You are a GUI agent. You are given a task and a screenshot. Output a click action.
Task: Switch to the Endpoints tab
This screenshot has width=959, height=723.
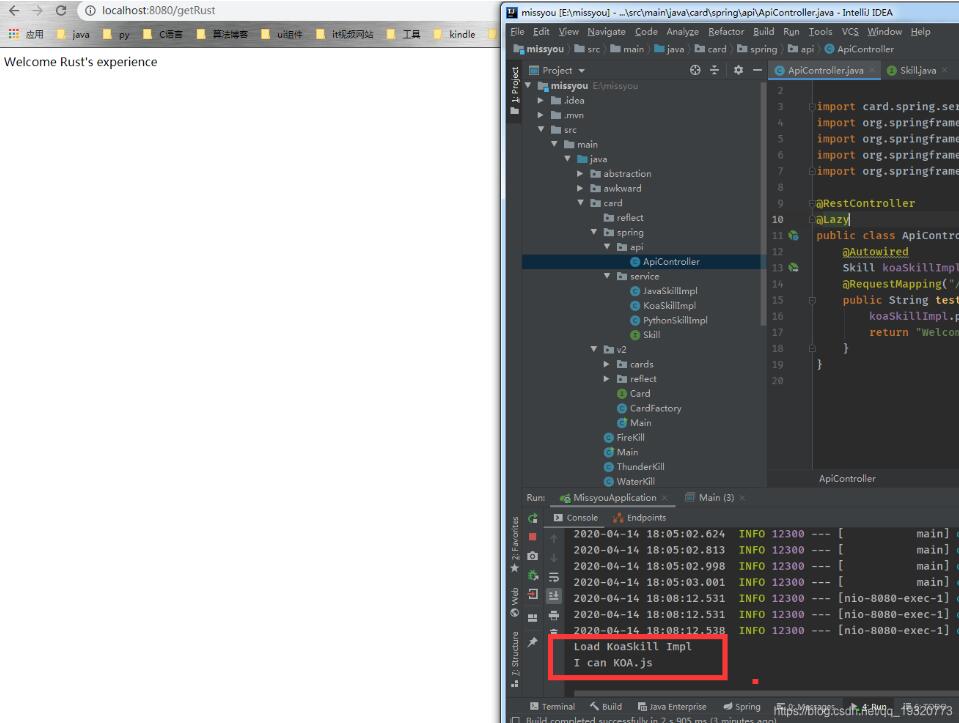click(639, 518)
